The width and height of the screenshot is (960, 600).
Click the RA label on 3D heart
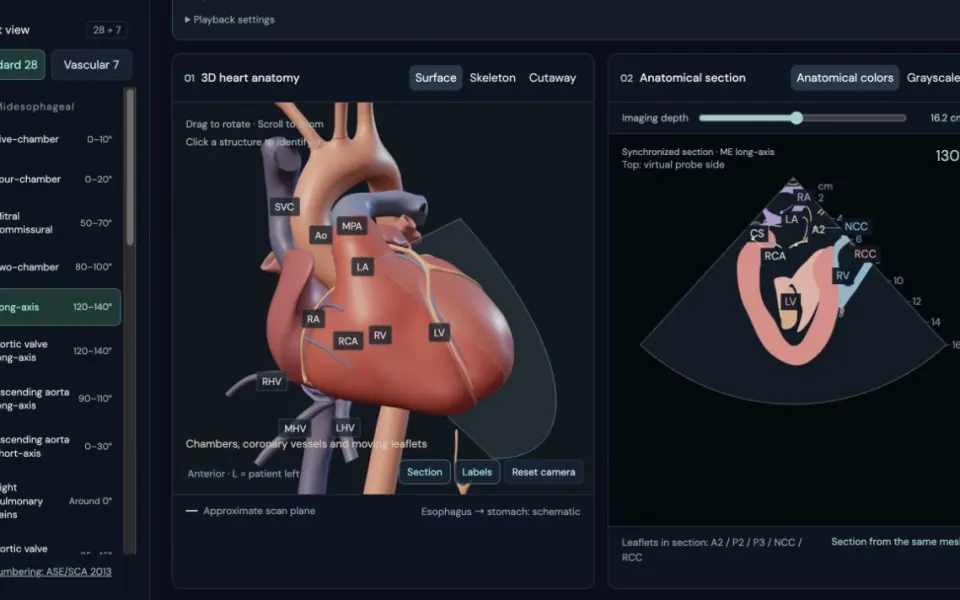(x=313, y=319)
